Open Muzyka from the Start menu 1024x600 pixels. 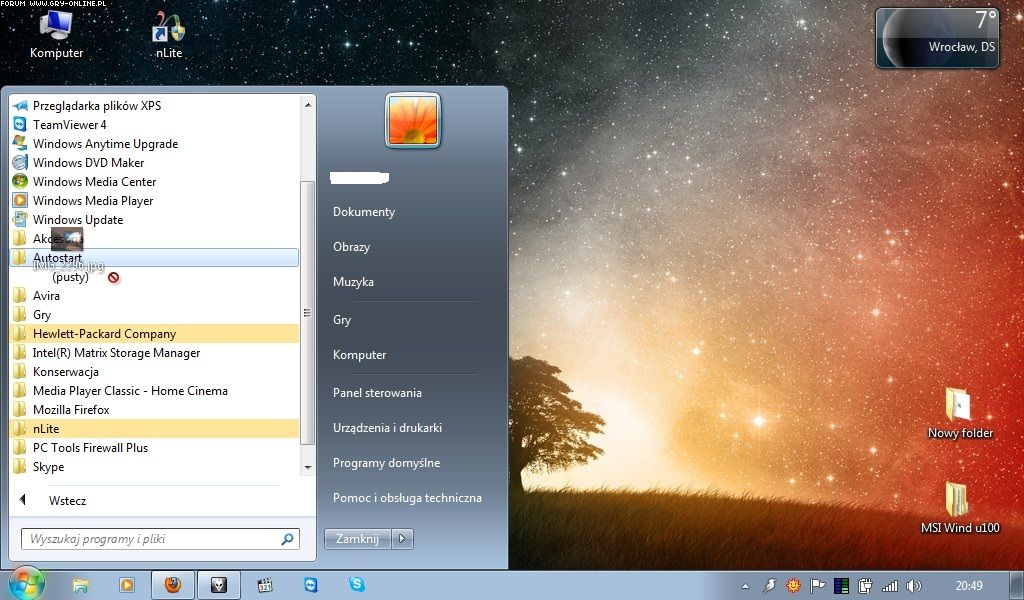tap(353, 282)
